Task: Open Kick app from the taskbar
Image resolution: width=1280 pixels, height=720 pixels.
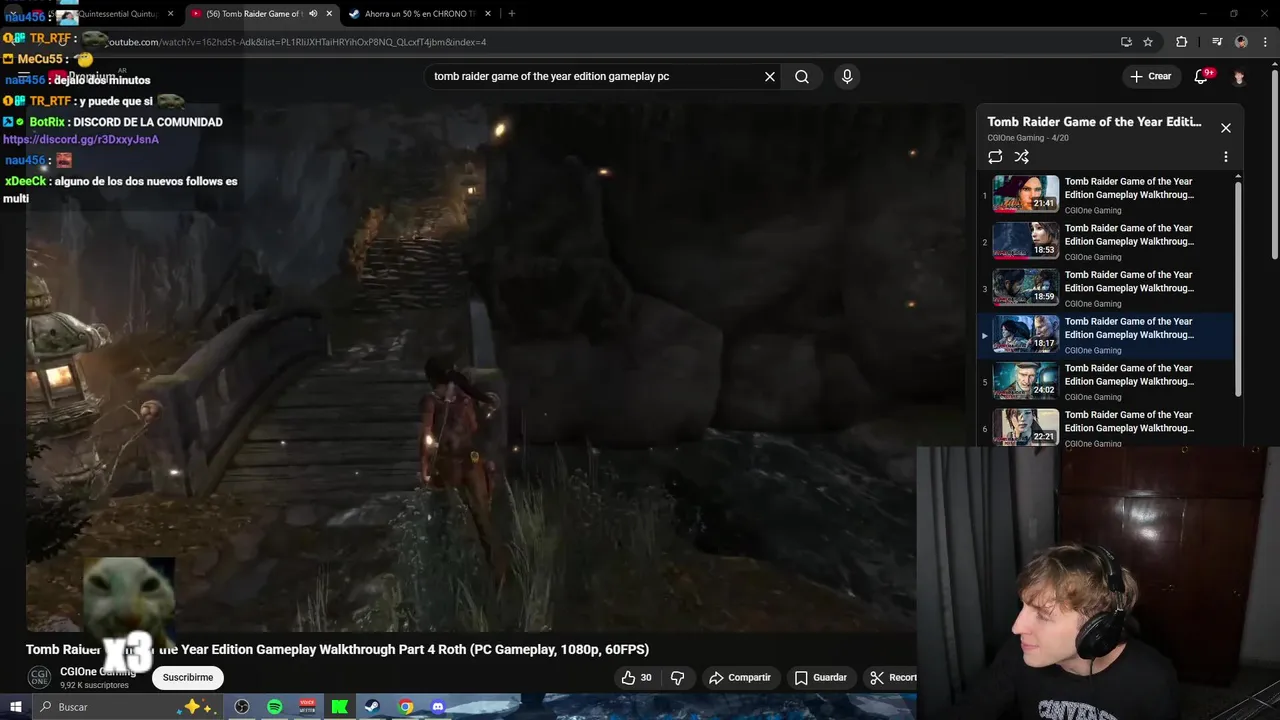Action: [340, 707]
